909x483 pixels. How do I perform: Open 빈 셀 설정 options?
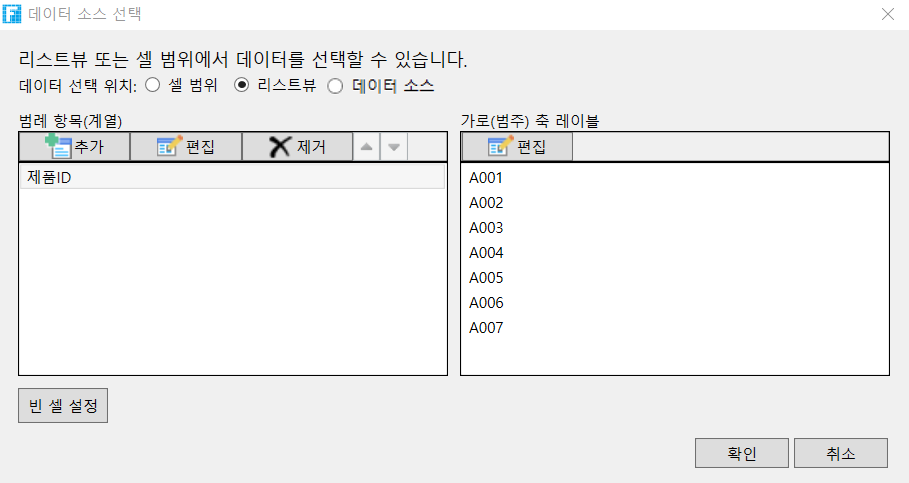[x=63, y=406]
